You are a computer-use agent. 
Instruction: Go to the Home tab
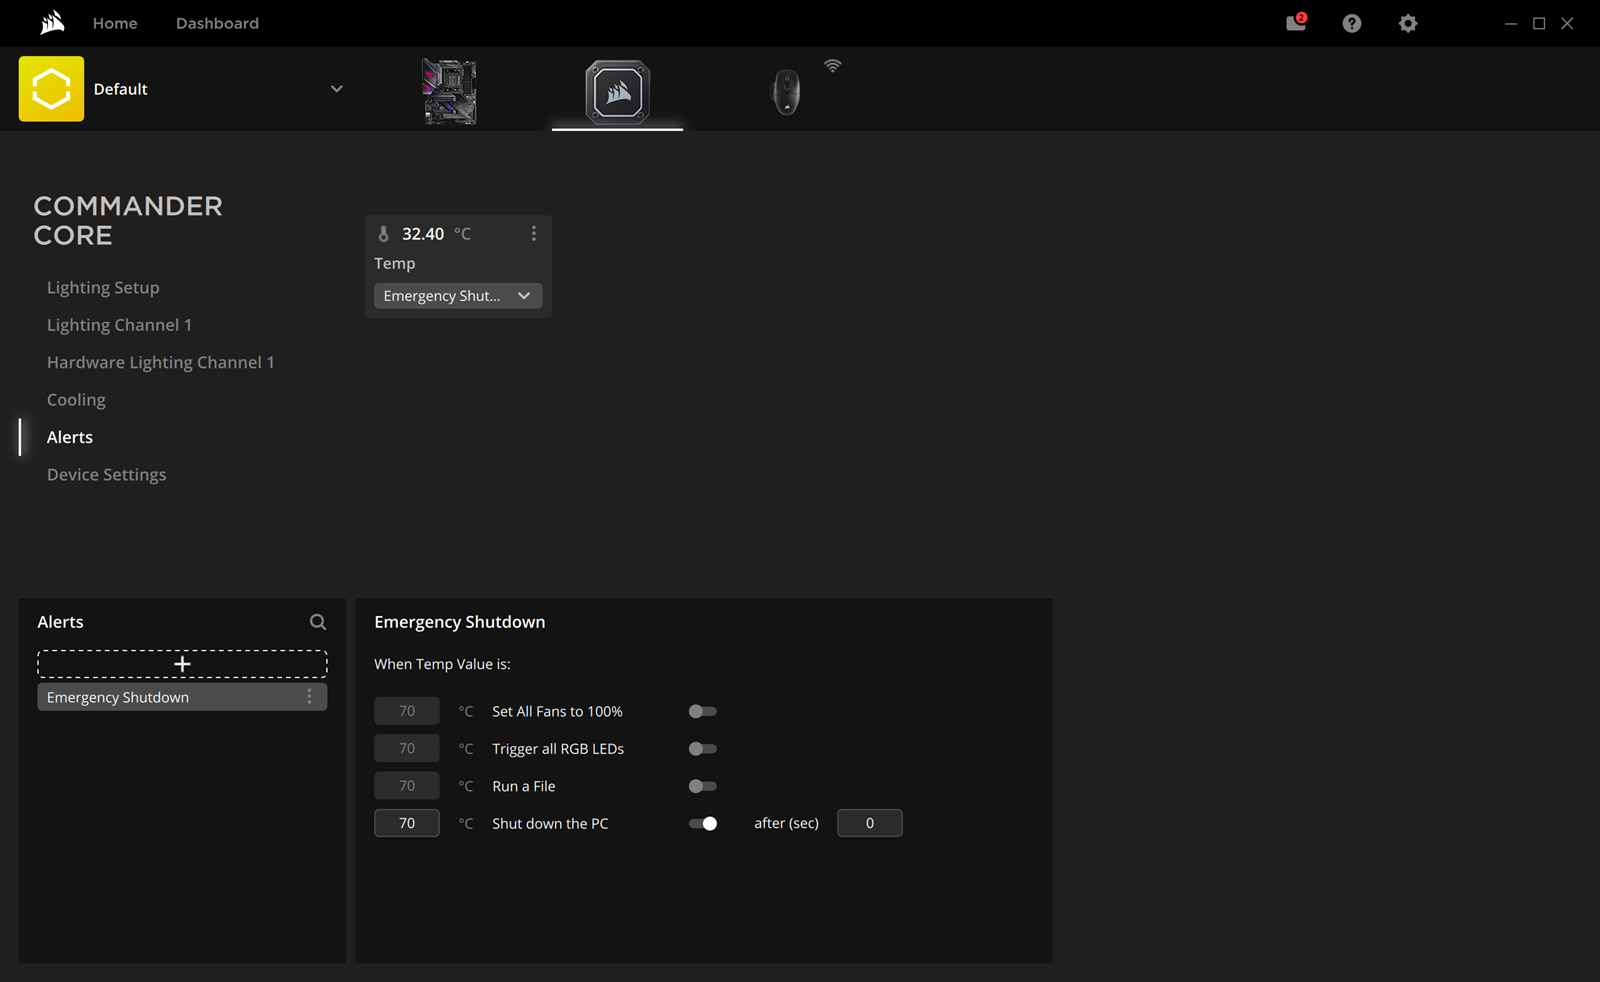115,23
